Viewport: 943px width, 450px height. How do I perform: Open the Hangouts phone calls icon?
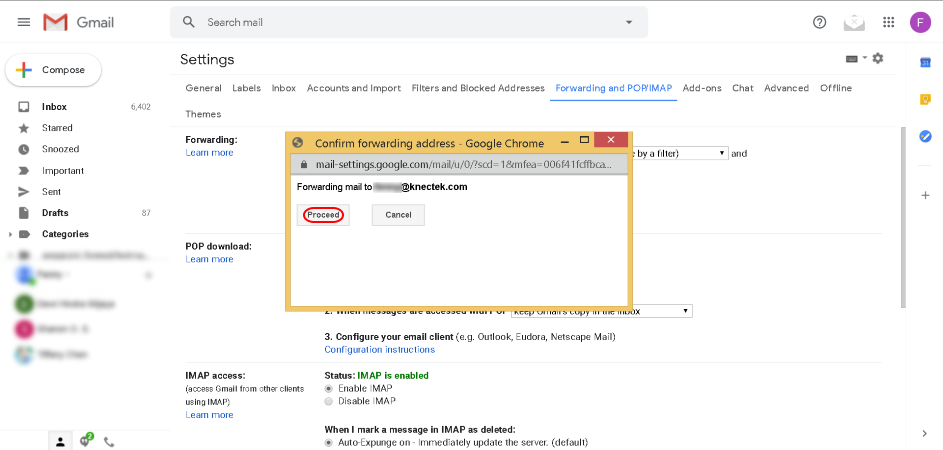109,442
